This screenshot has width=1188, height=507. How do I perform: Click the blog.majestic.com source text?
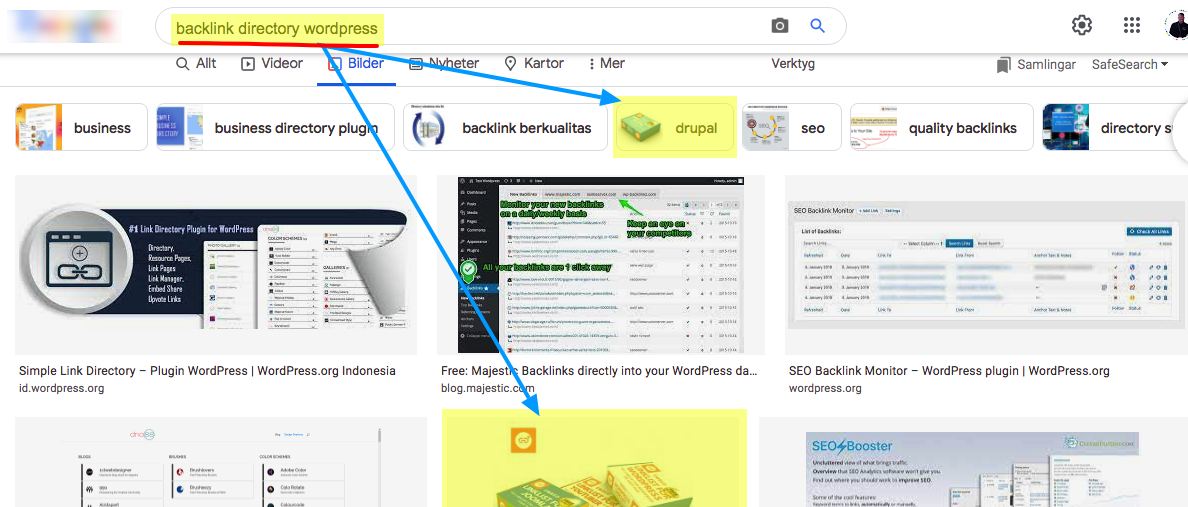pos(488,388)
